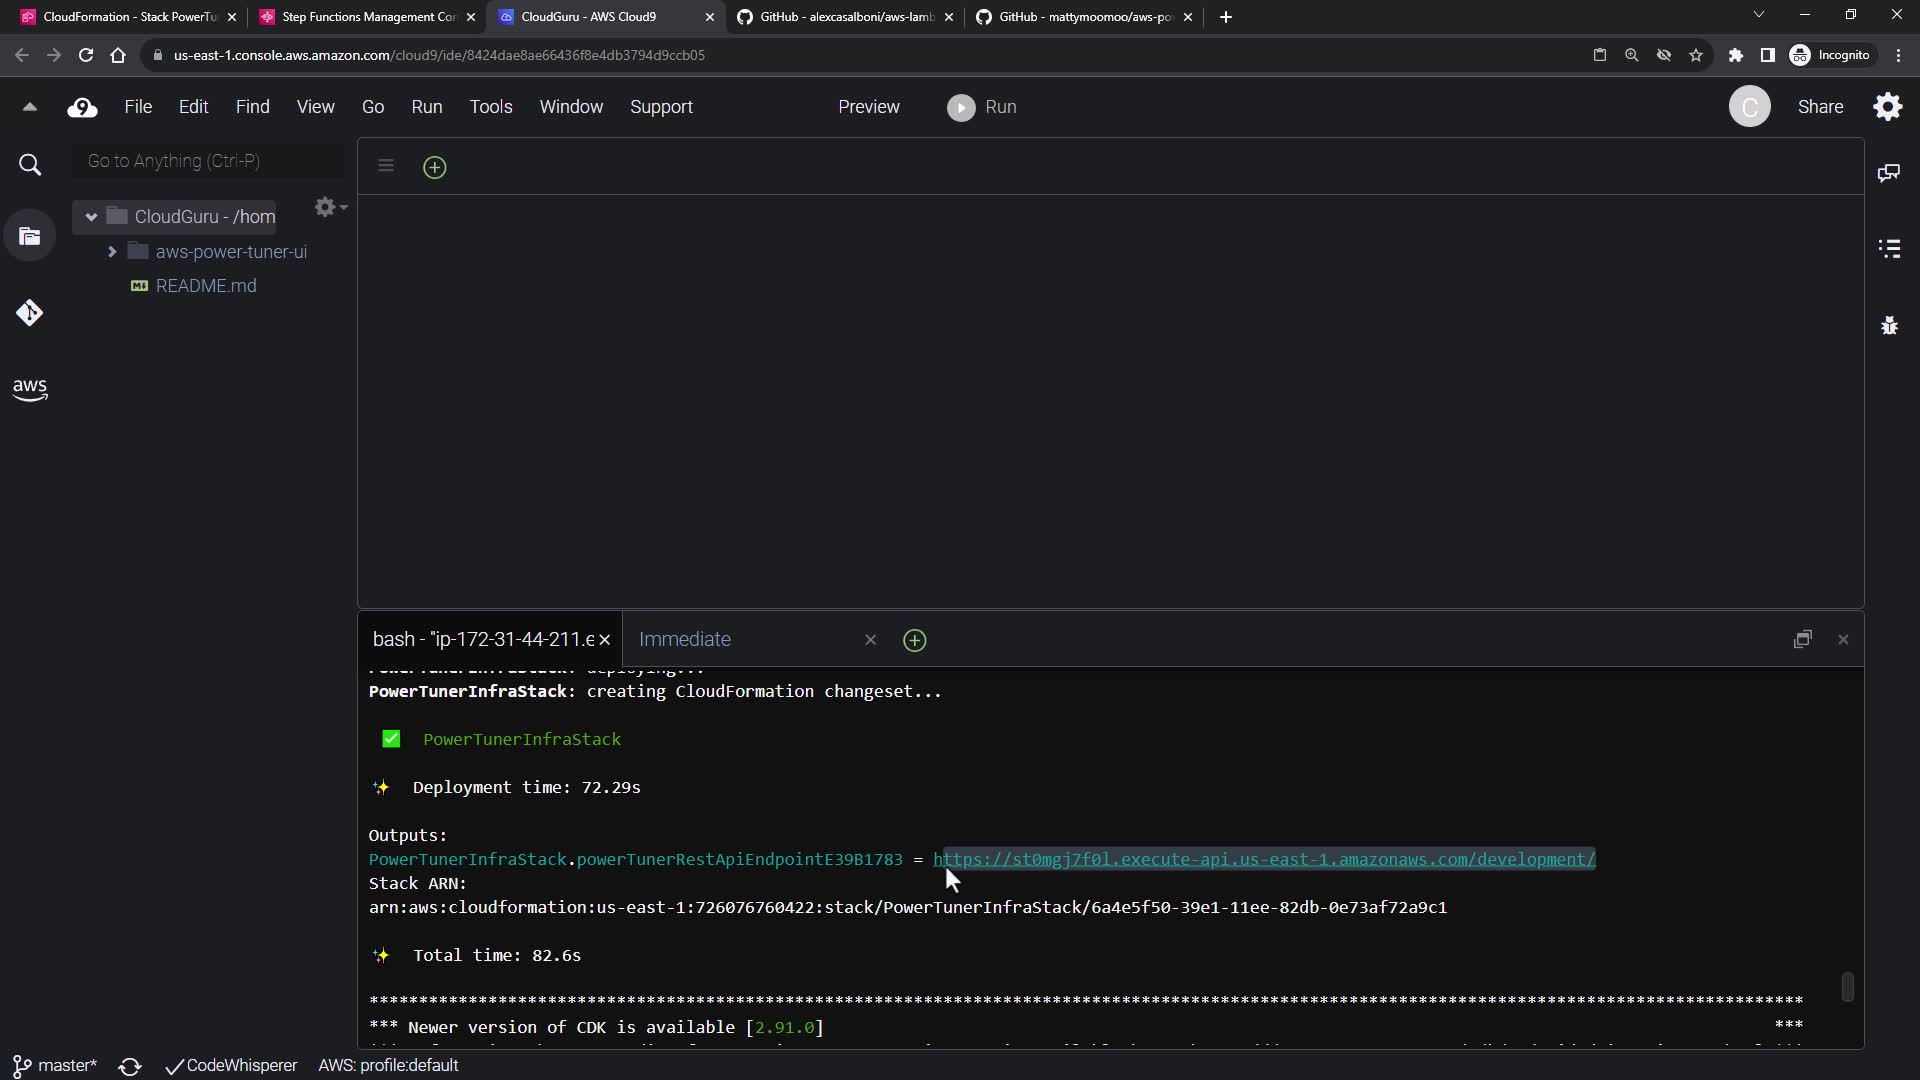Open the Source Control git panel icon
Image resolution: width=1920 pixels, height=1080 pixels.
point(29,313)
